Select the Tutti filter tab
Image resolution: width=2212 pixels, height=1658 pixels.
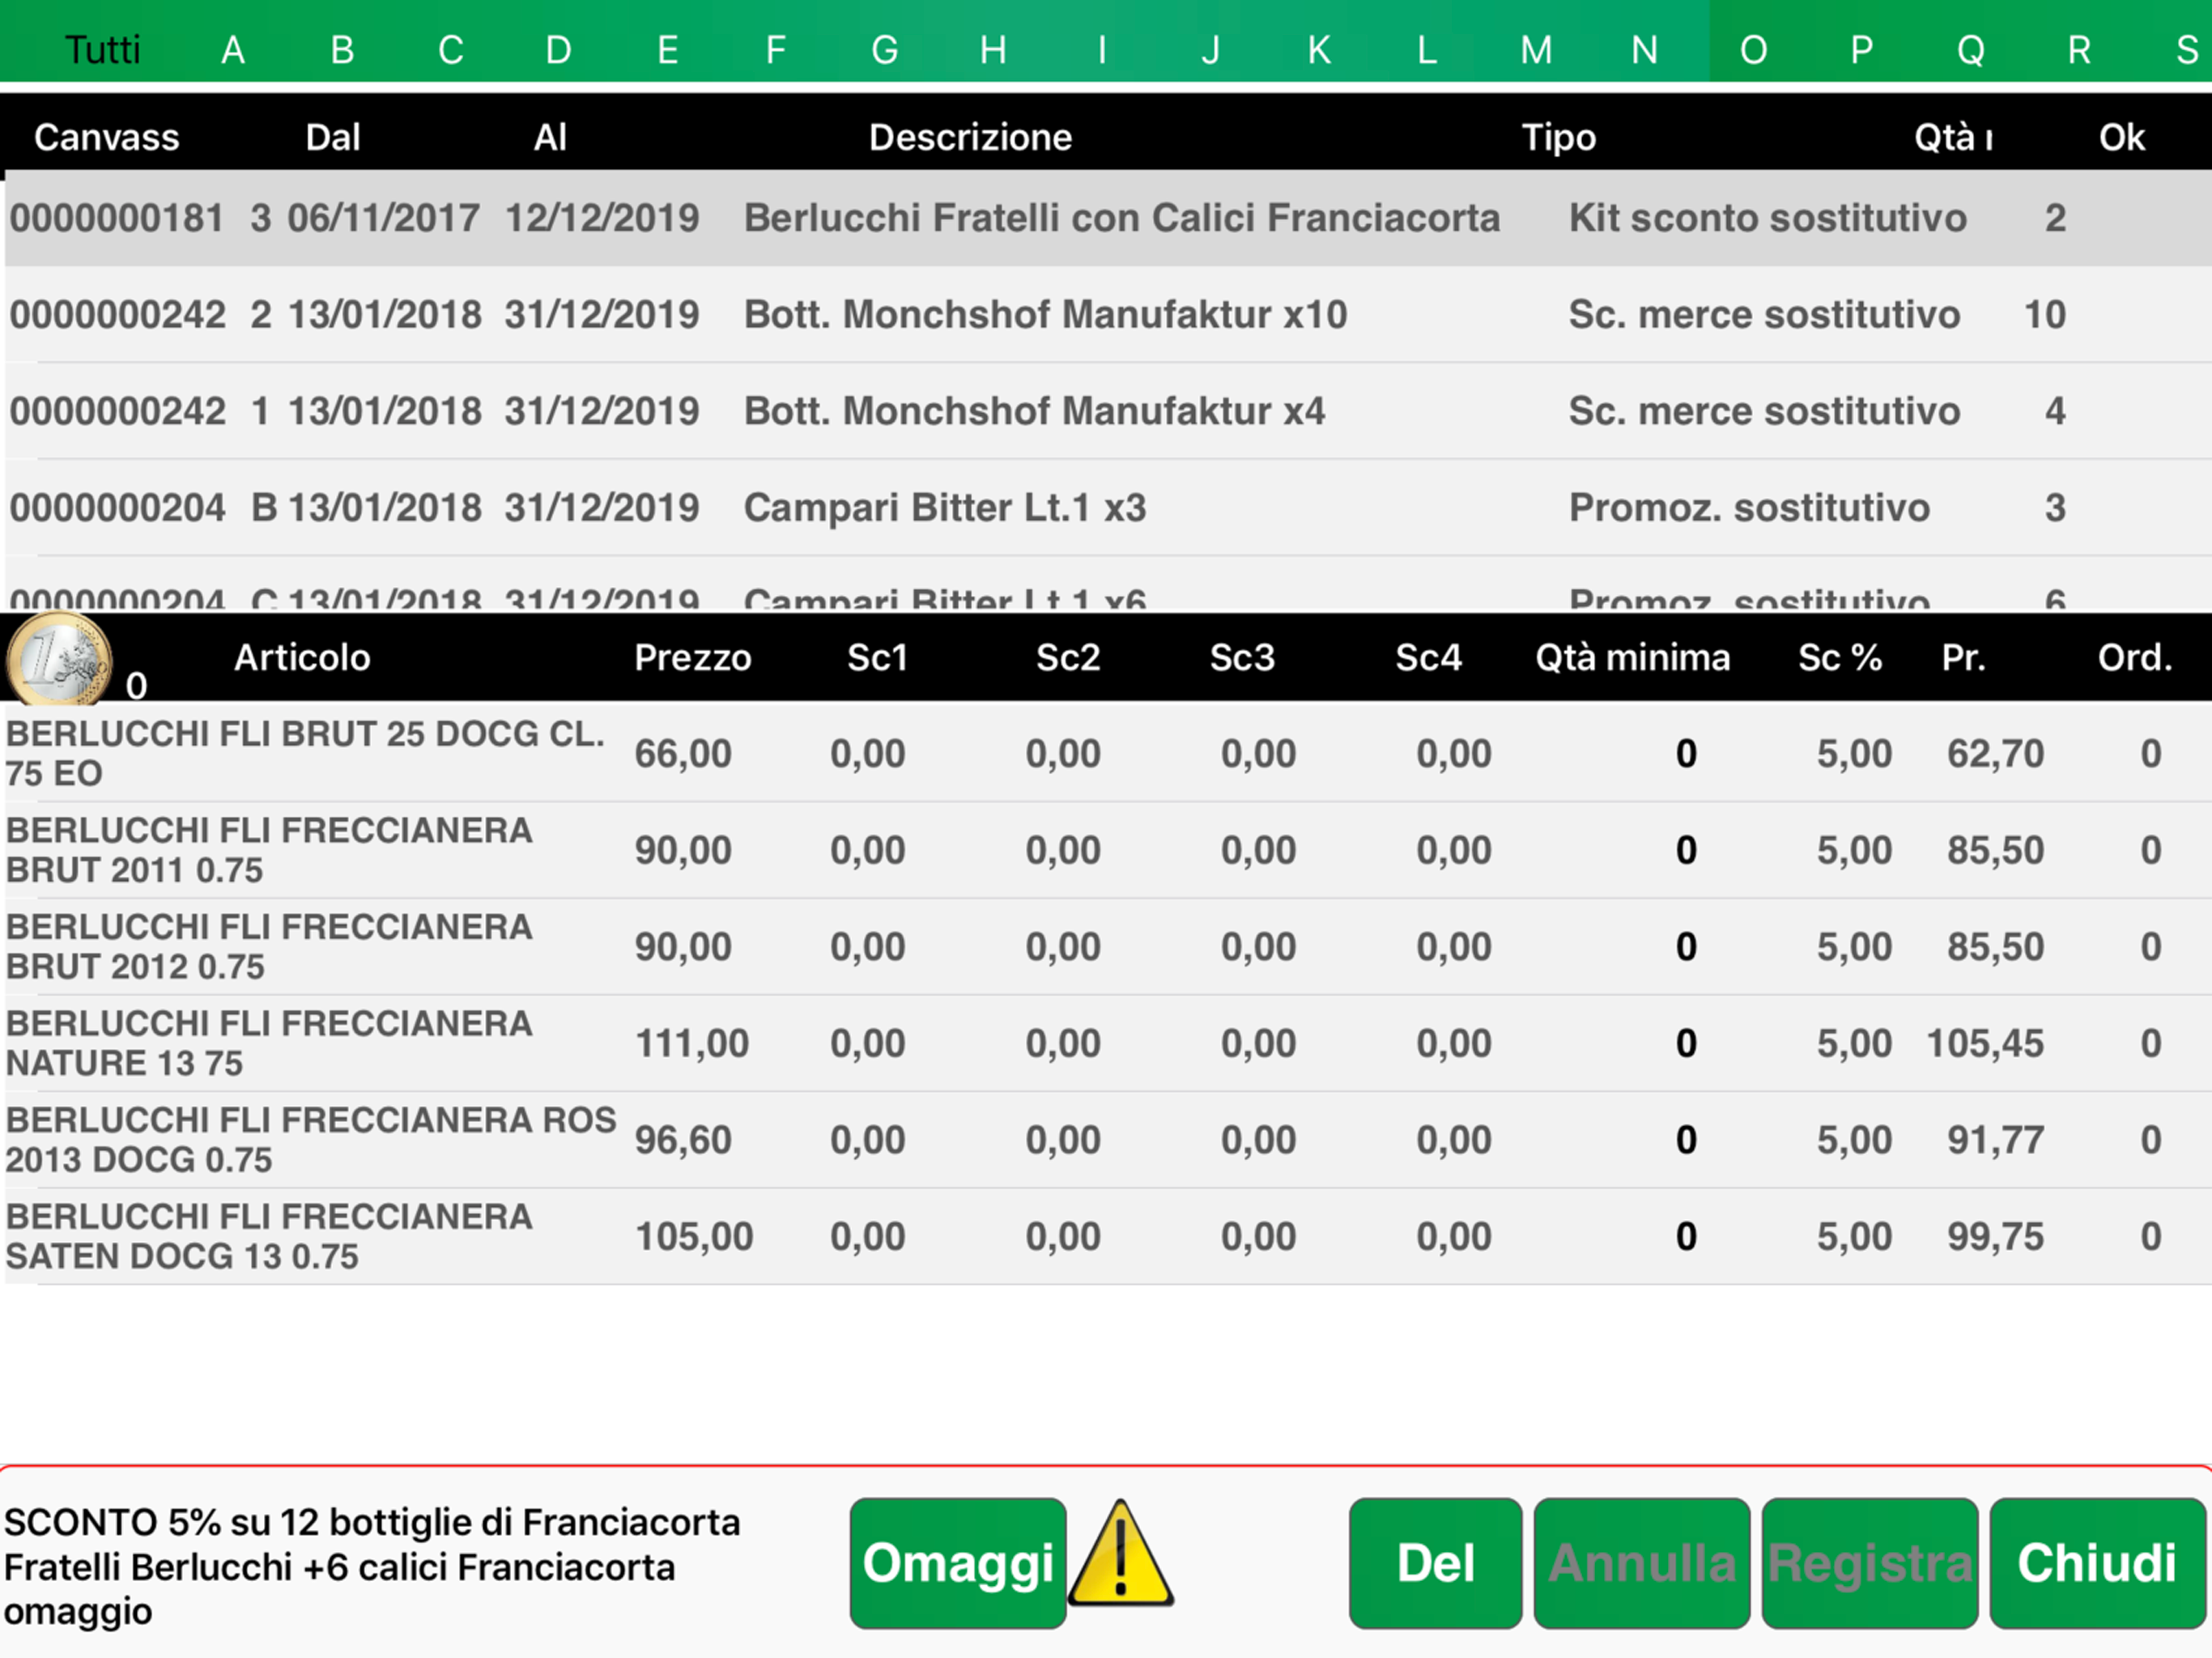pyautogui.click(x=102, y=49)
